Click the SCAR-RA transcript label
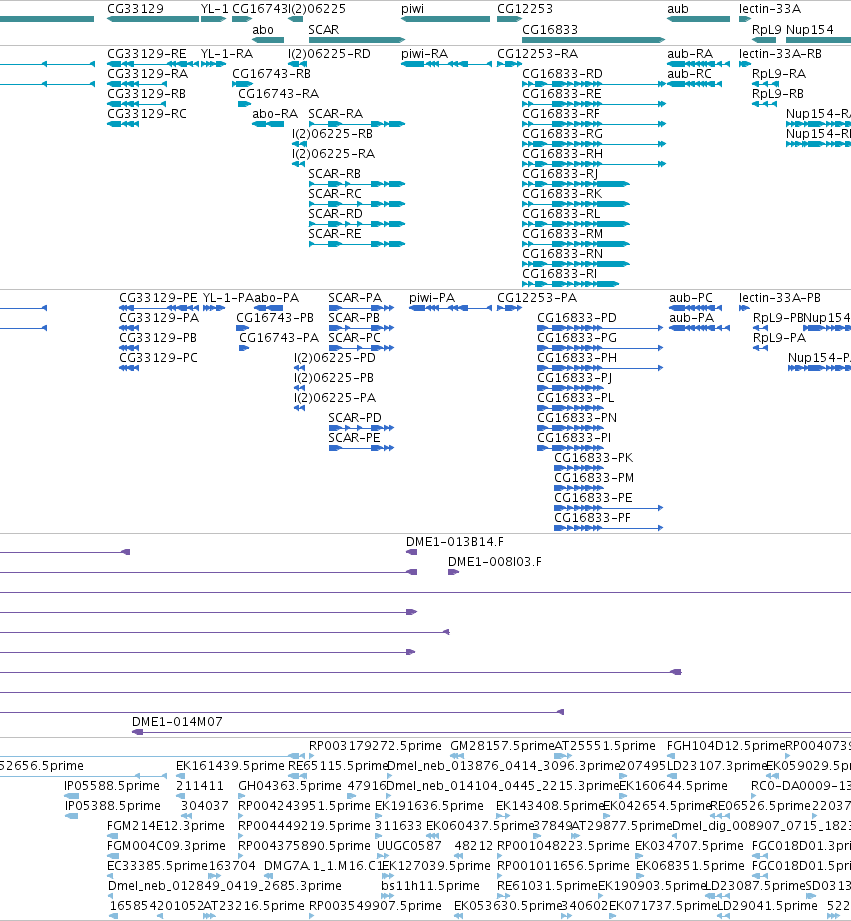851x921 pixels. (x=335, y=113)
